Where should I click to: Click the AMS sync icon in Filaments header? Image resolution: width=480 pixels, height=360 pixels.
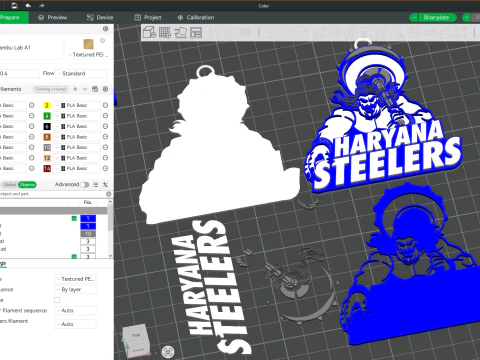click(95, 89)
